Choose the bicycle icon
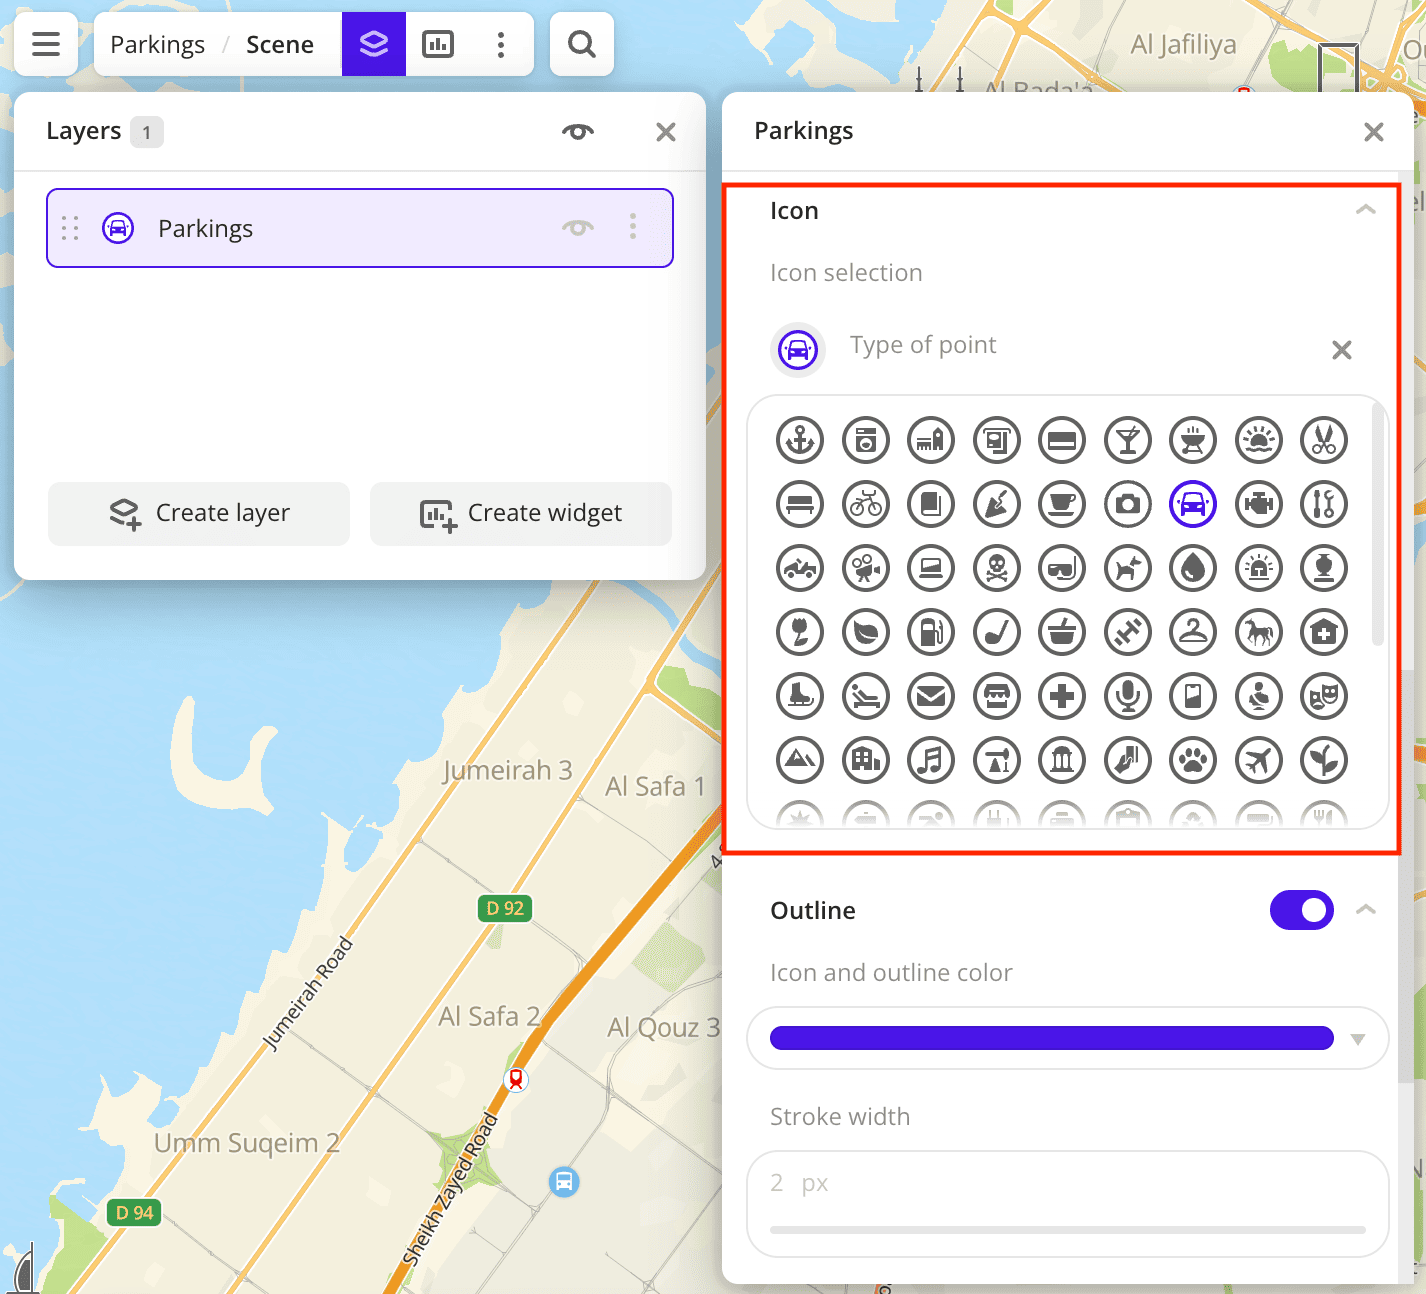This screenshot has width=1426, height=1294. 866,504
